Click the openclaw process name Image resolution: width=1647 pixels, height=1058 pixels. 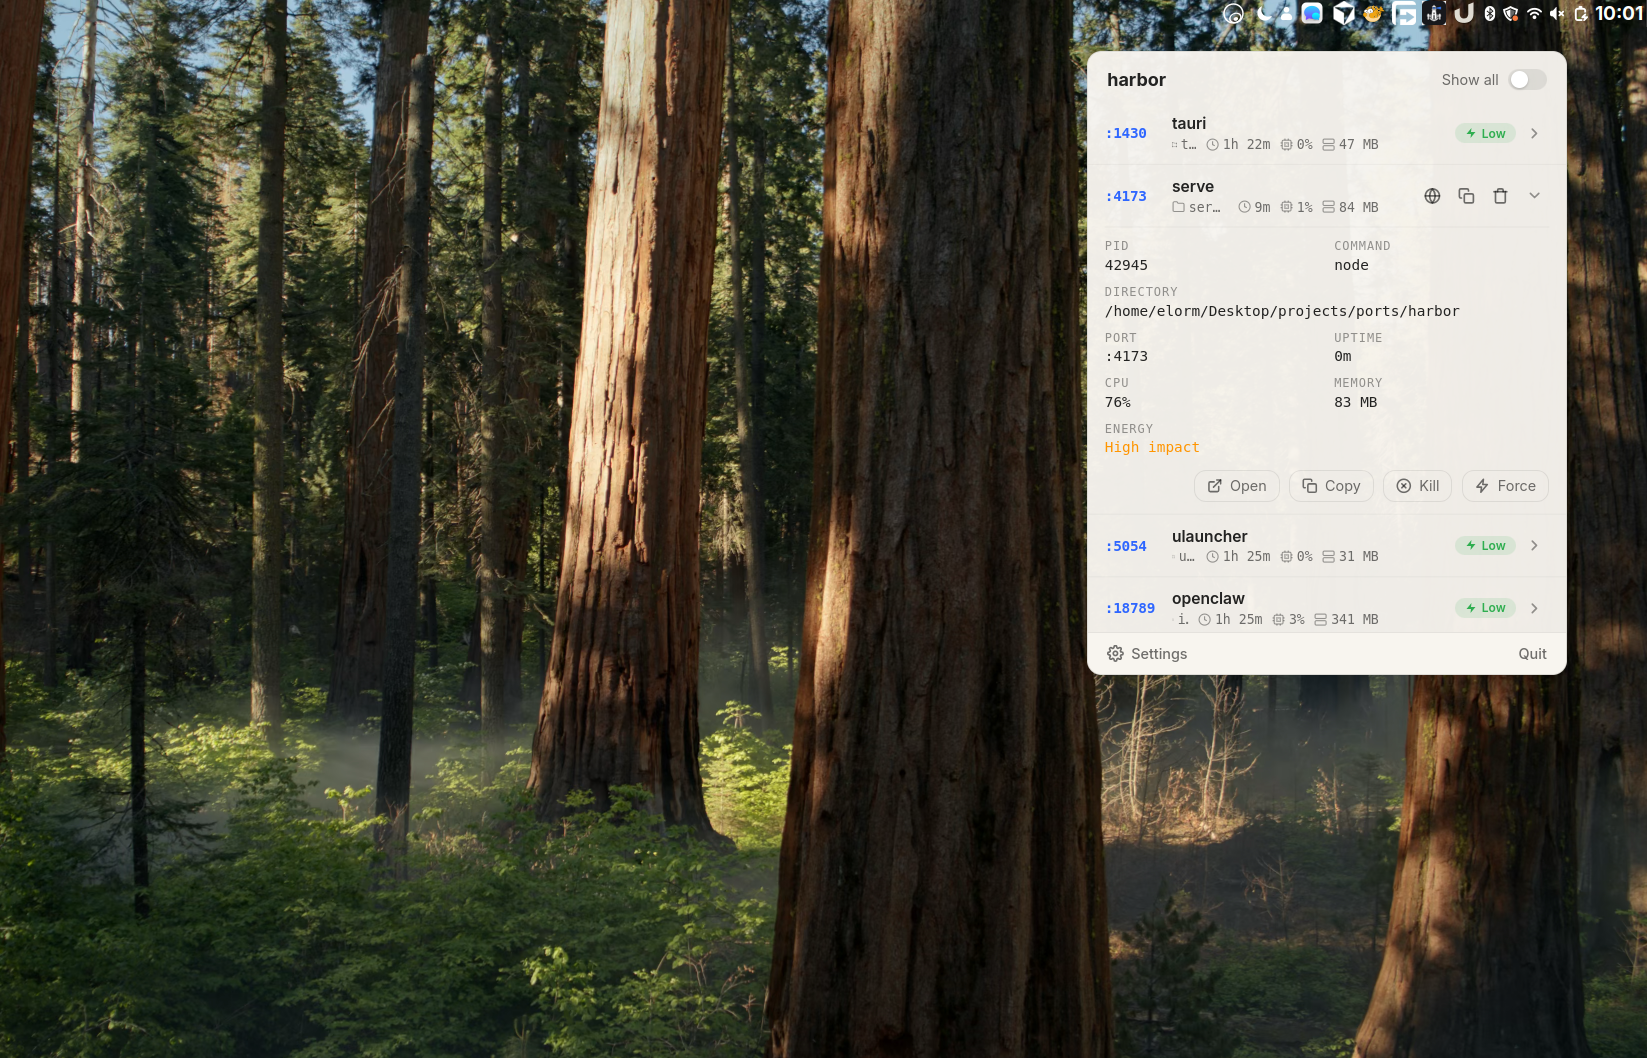click(1208, 598)
